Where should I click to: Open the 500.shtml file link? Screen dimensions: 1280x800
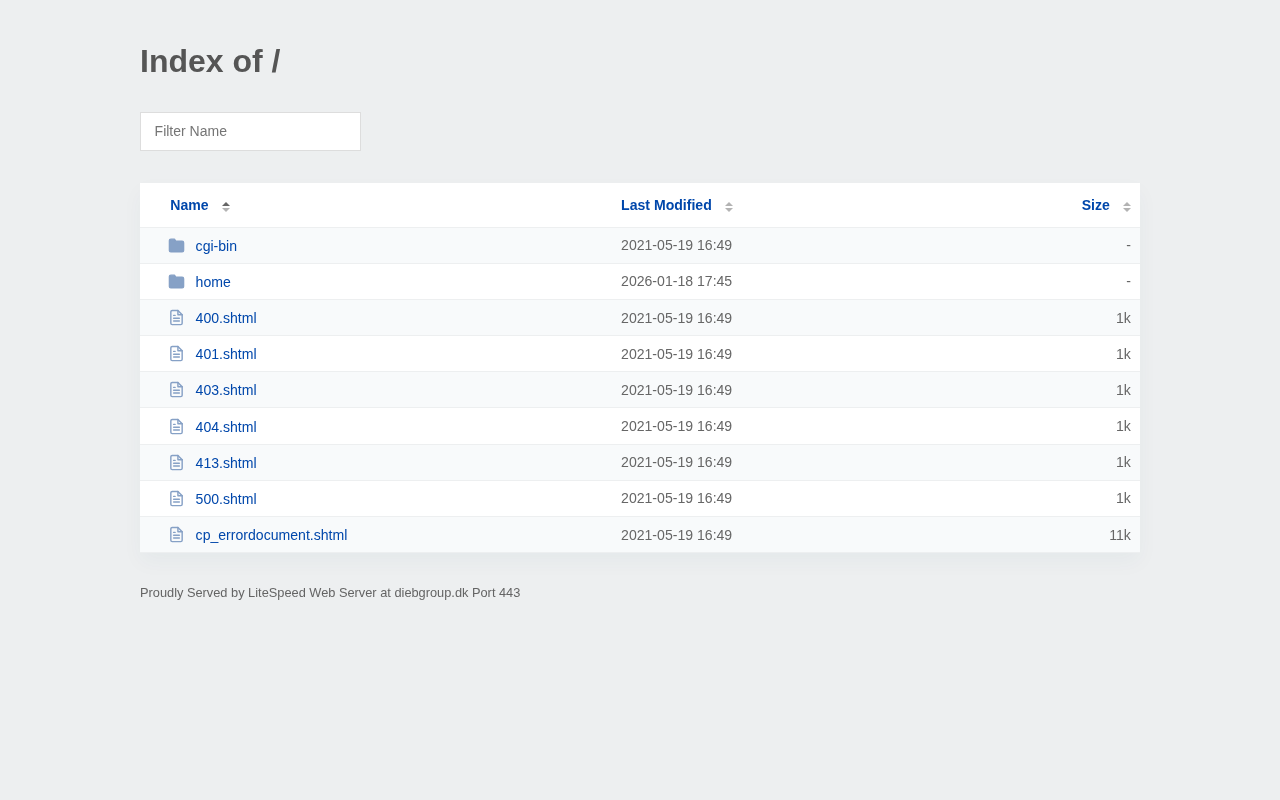point(226,499)
